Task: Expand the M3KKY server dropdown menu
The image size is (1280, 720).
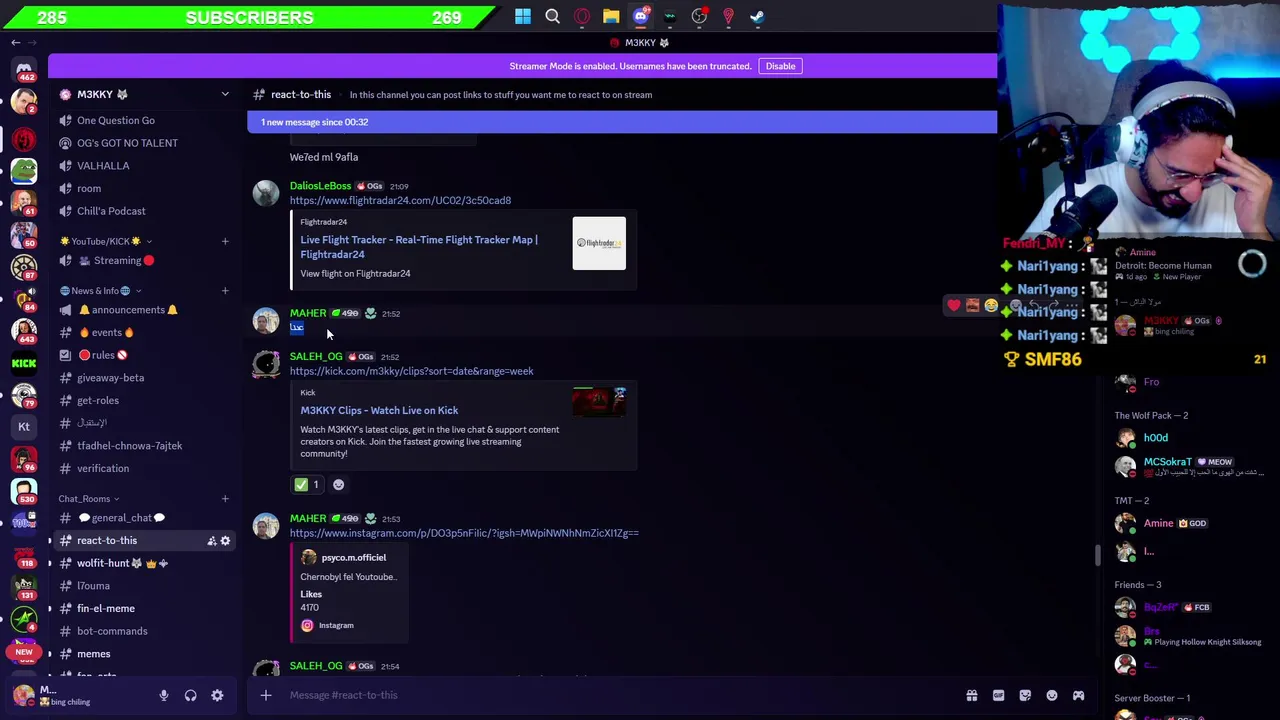Action: [x=225, y=94]
